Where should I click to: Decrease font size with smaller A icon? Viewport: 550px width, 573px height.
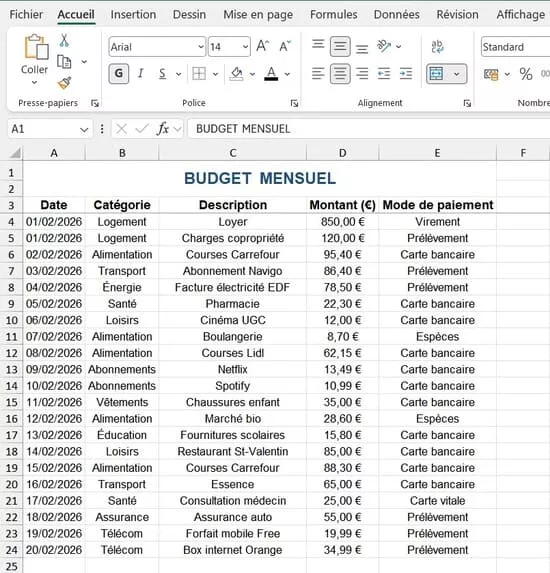click(x=285, y=46)
